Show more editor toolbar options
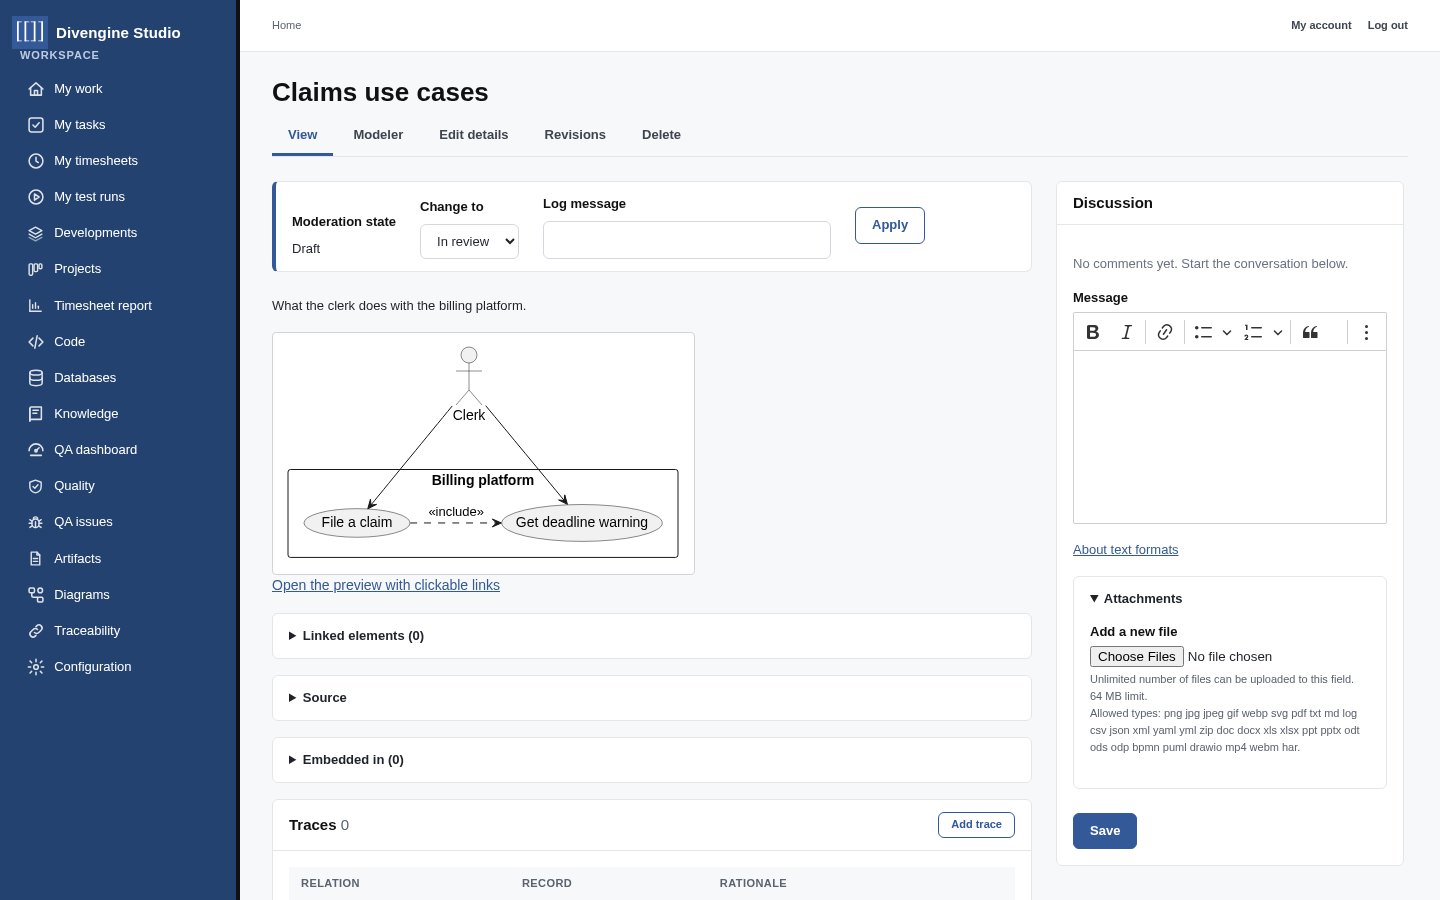 point(1366,332)
